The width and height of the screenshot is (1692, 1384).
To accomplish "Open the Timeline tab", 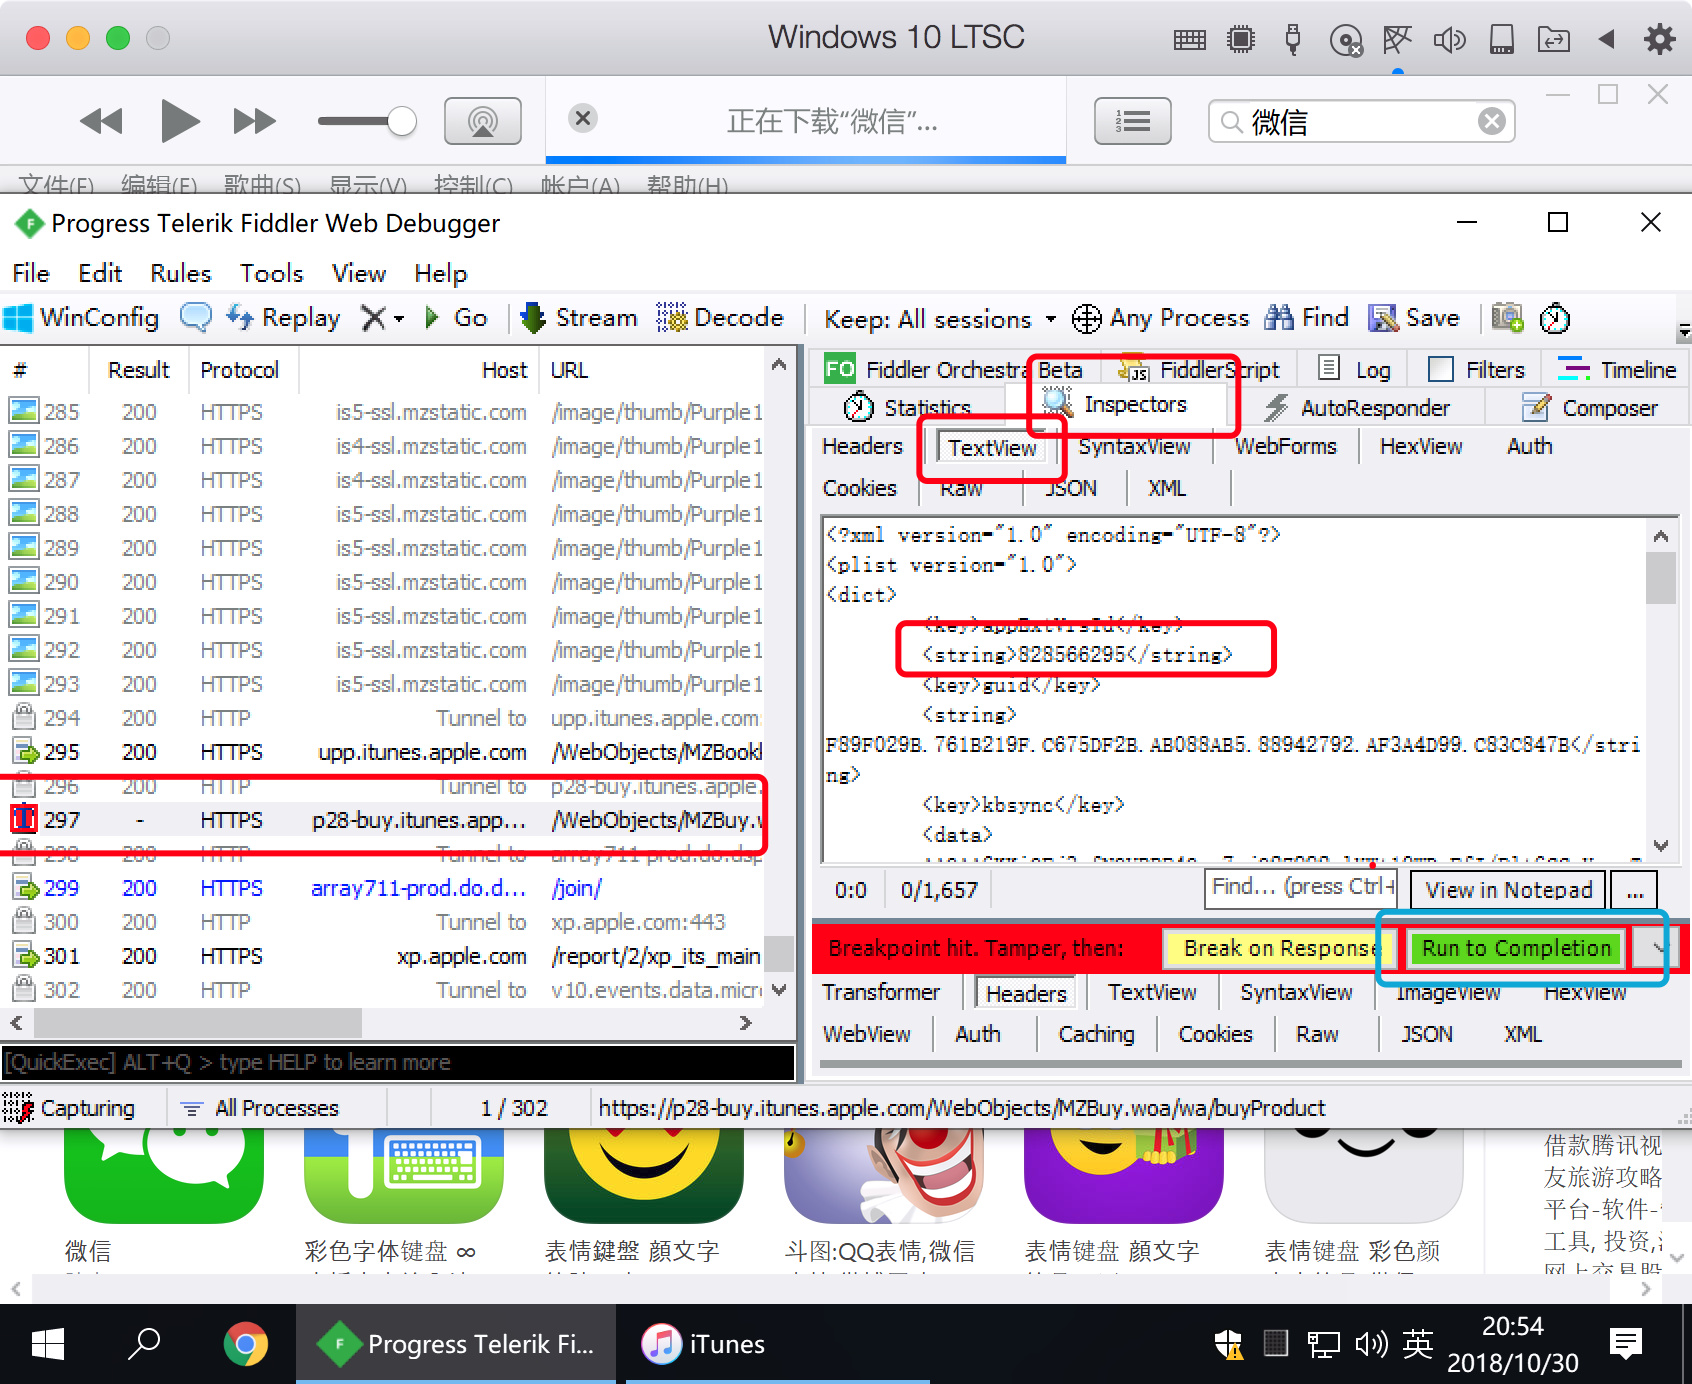I will coord(1616,370).
